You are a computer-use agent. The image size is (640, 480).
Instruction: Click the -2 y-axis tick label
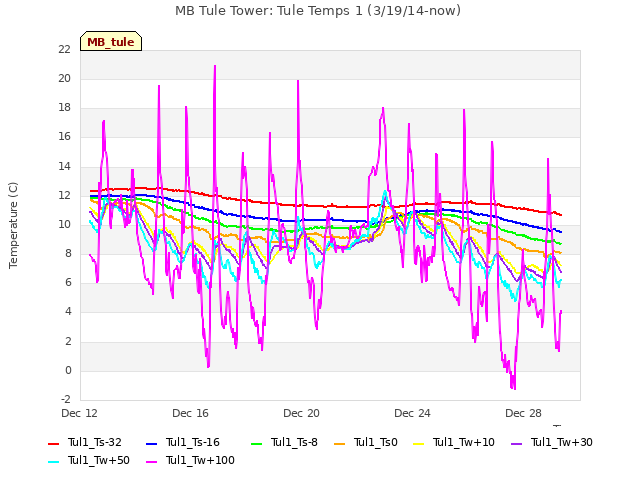(x=66, y=400)
